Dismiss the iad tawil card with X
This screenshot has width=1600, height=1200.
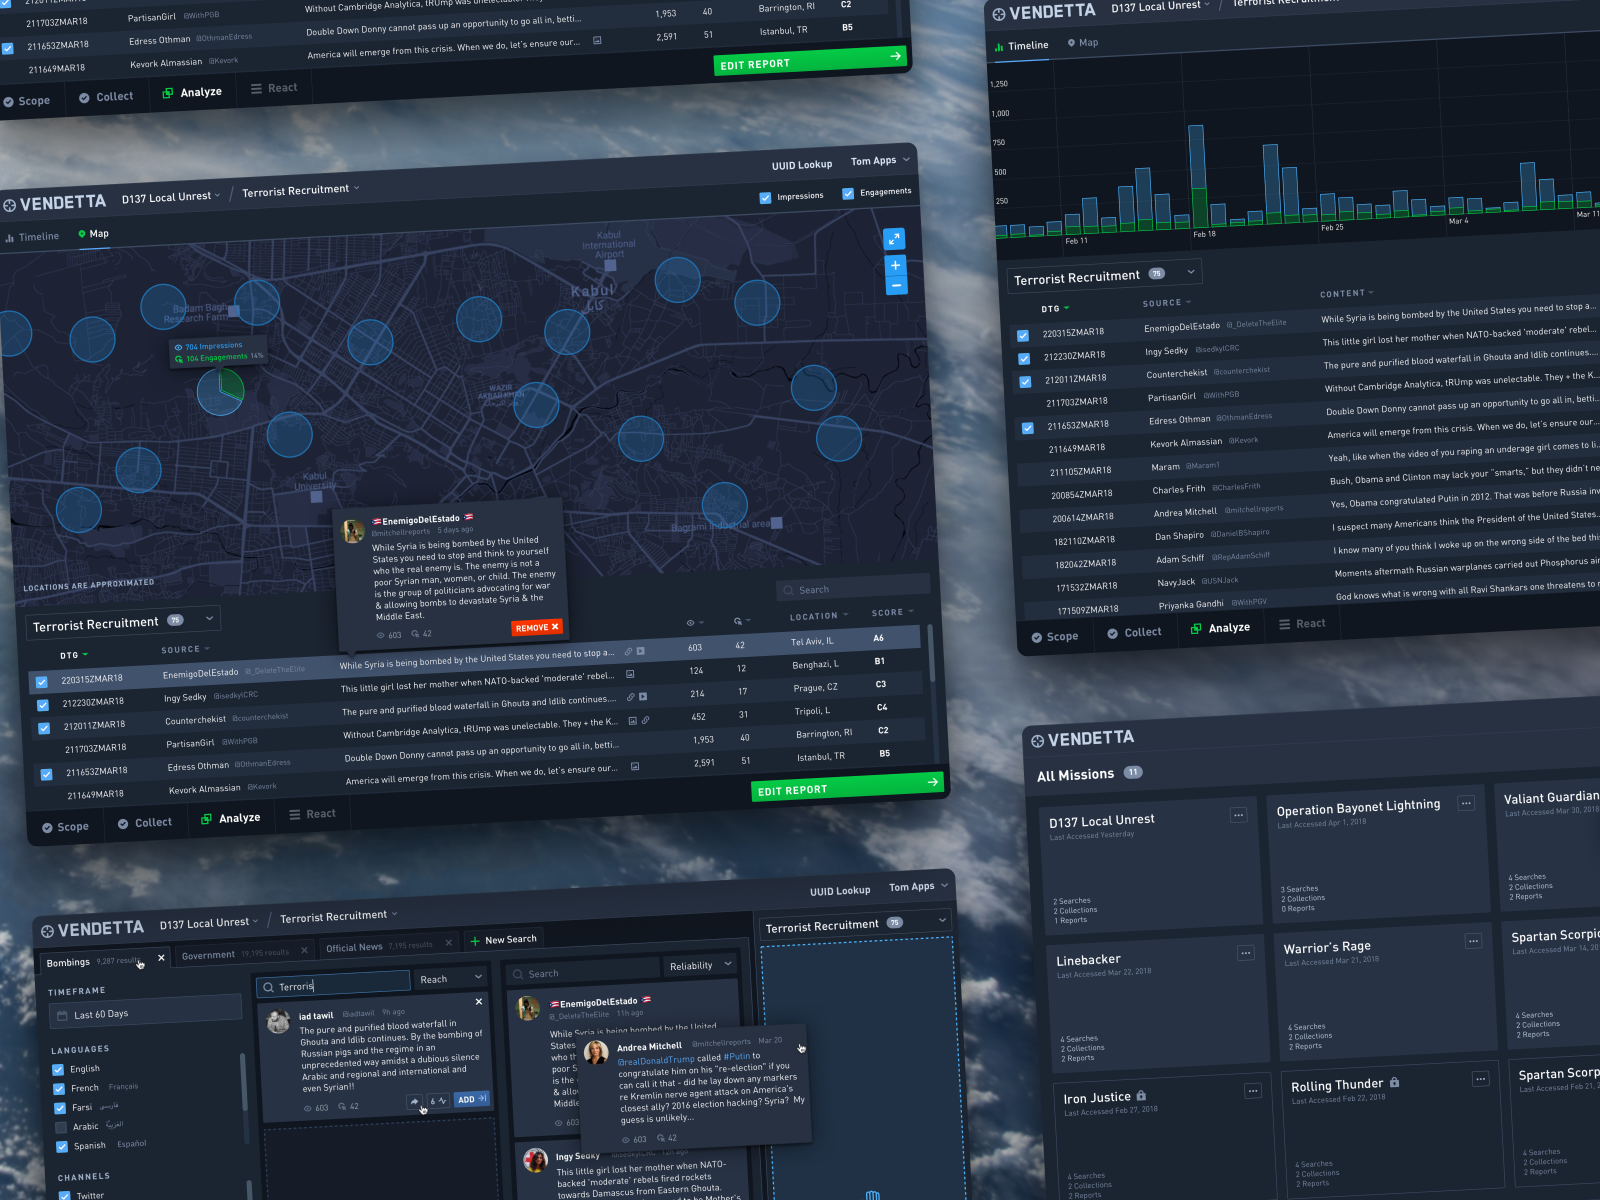(x=479, y=1001)
